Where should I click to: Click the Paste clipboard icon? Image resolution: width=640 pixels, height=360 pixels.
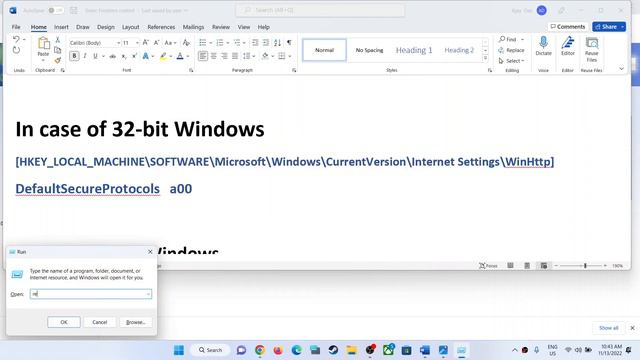pyautogui.click(x=43, y=43)
